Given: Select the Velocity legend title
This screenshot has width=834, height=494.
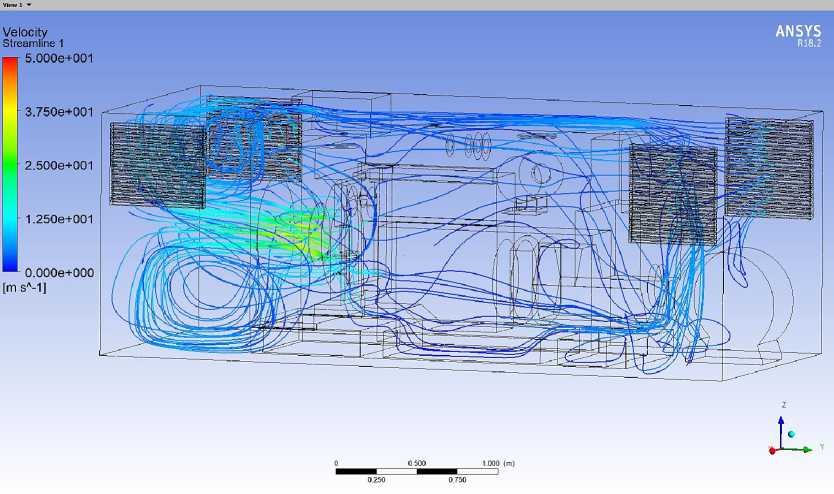Looking at the screenshot, I should click(x=25, y=33).
